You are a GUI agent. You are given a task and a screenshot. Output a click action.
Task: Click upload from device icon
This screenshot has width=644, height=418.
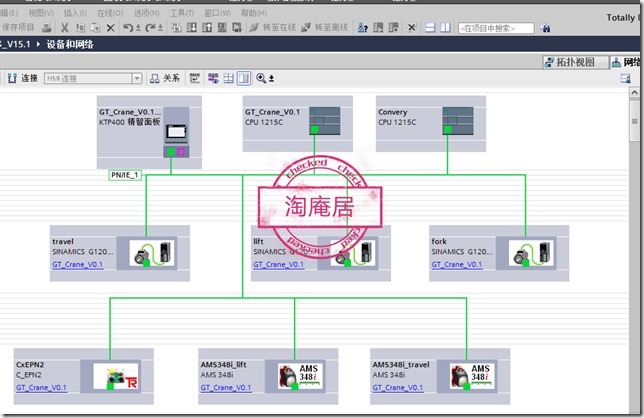[207, 28]
